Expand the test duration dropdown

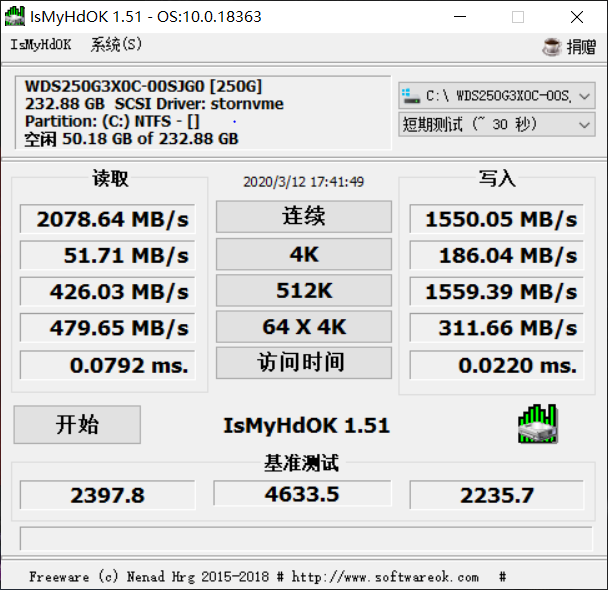pyautogui.click(x=584, y=125)
